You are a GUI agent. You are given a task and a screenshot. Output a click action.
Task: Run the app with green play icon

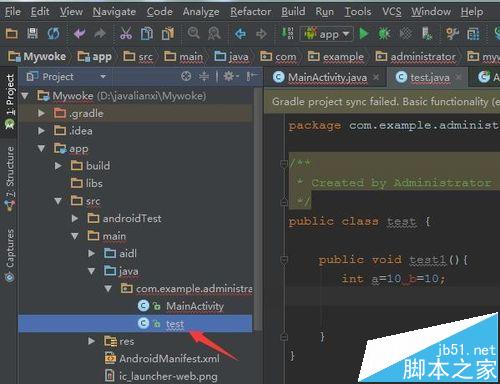(x=364, y=34)
